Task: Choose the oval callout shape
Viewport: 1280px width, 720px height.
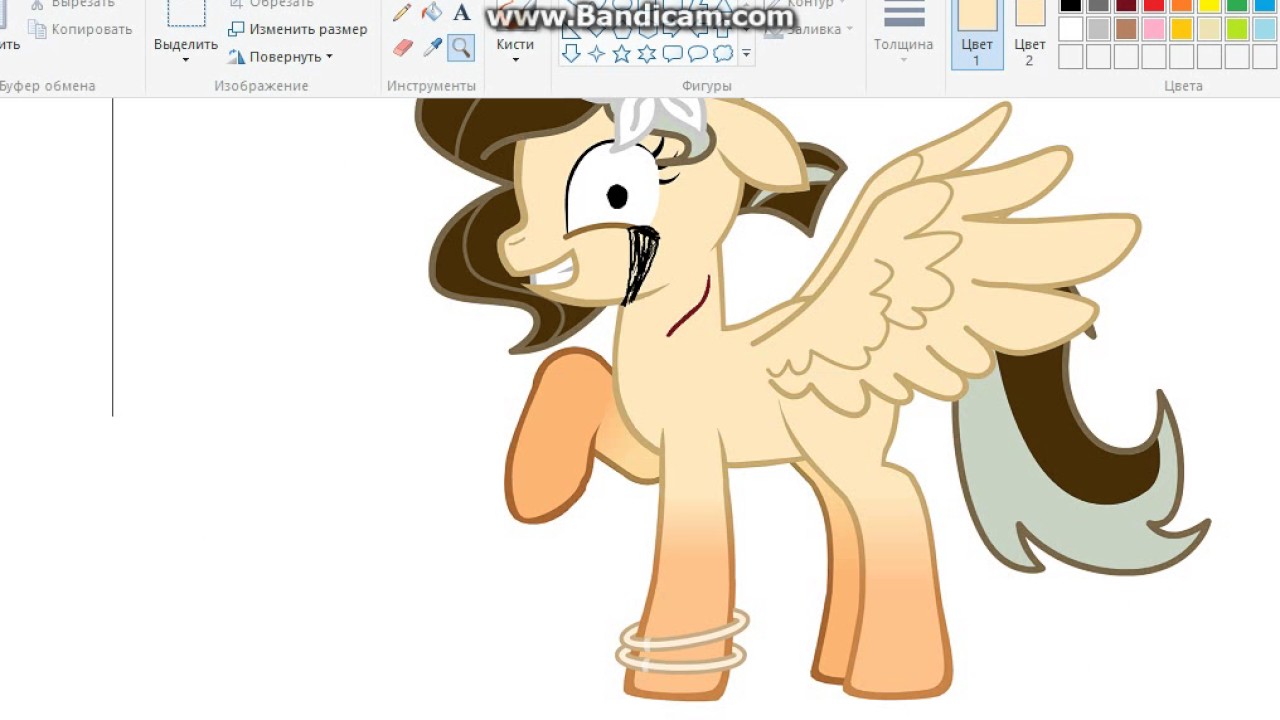Action: click(697, 53)
